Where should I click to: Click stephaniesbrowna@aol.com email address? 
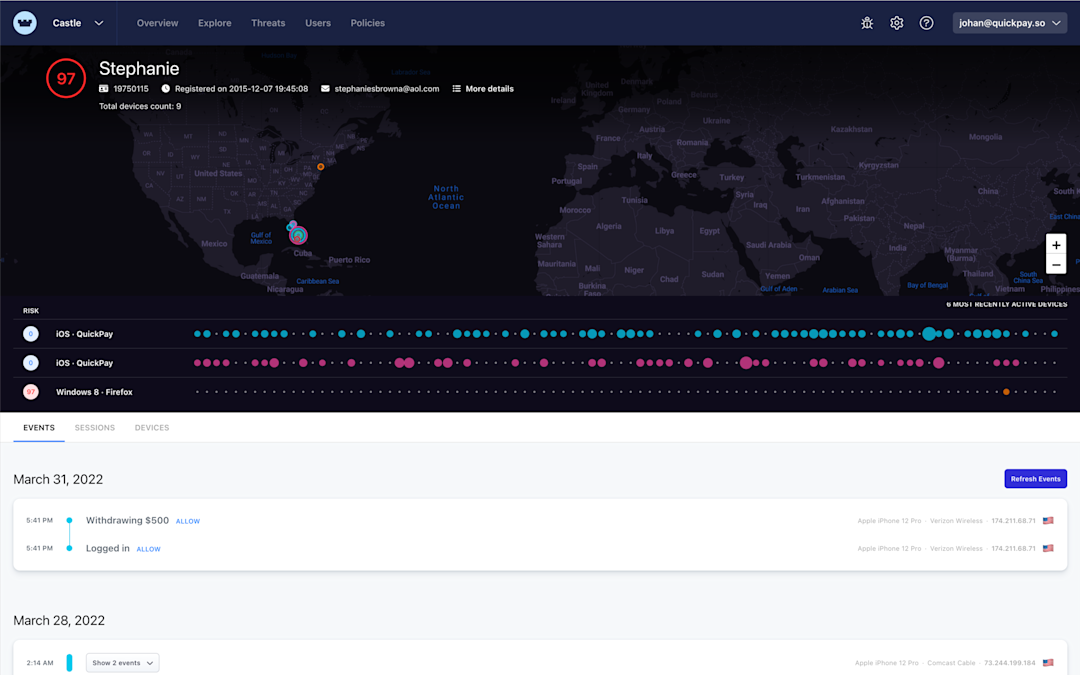(x=386, y=89)
